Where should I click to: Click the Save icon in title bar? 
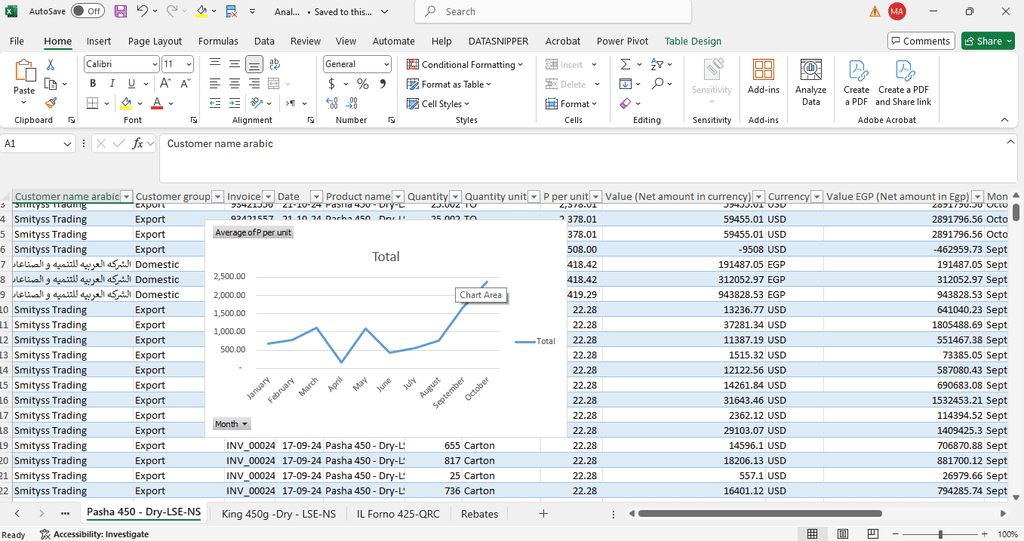tap(120, 11)
